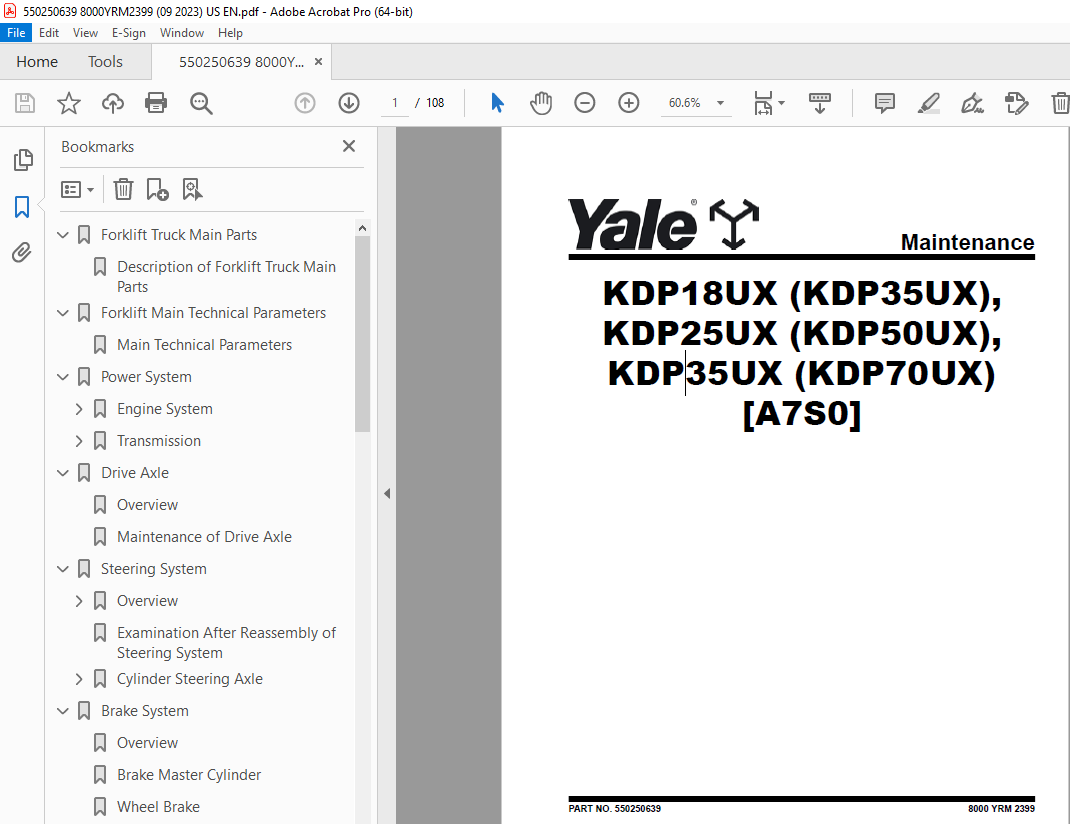
Task: Open the zoom level dropdown
Action: (x=720, y=103)
